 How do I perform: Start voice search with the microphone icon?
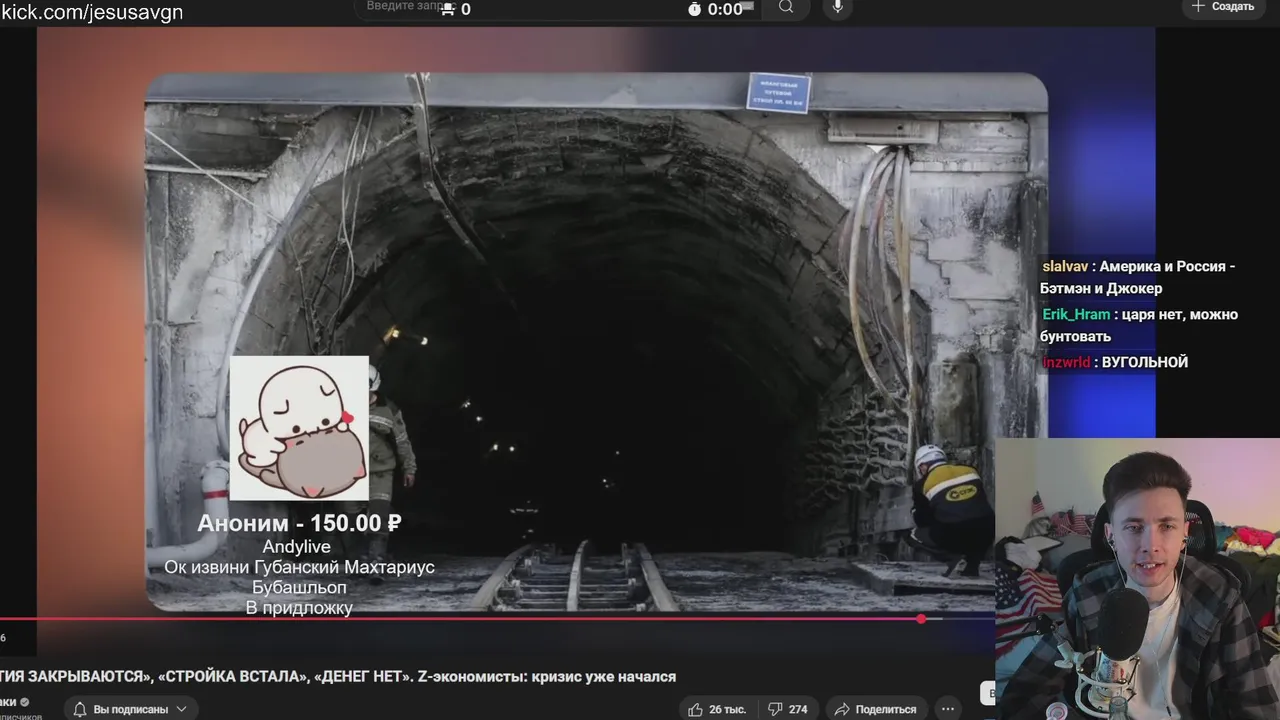[x=838, y=8]
